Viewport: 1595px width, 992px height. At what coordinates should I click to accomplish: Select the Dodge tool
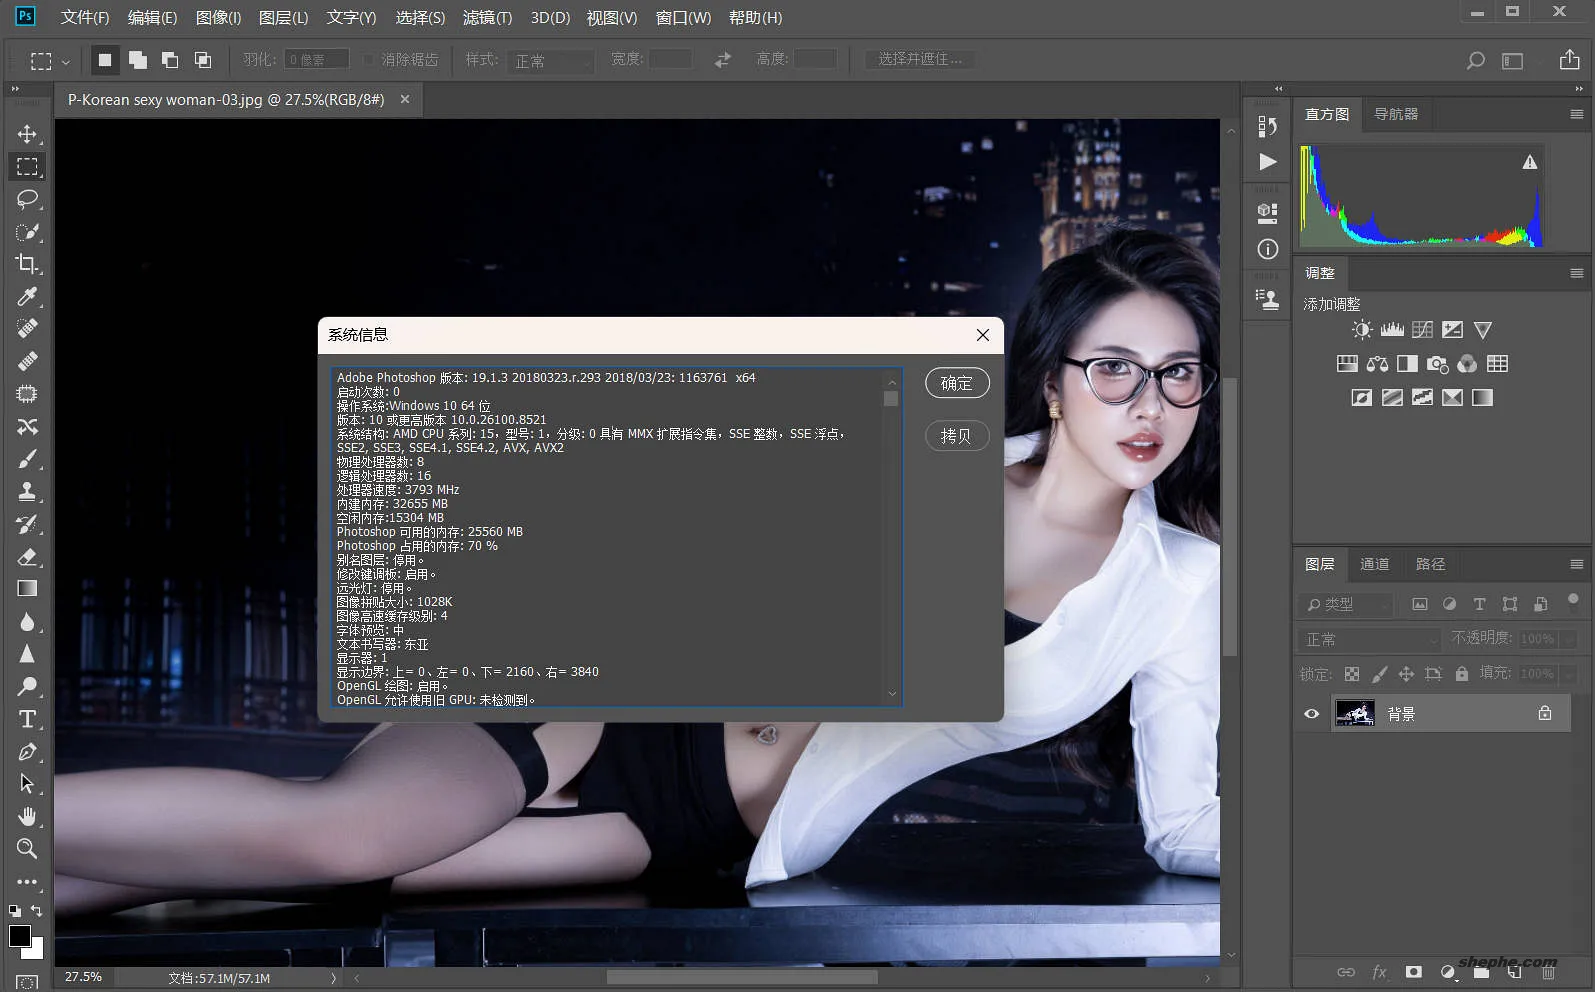[x=27, y=686]
